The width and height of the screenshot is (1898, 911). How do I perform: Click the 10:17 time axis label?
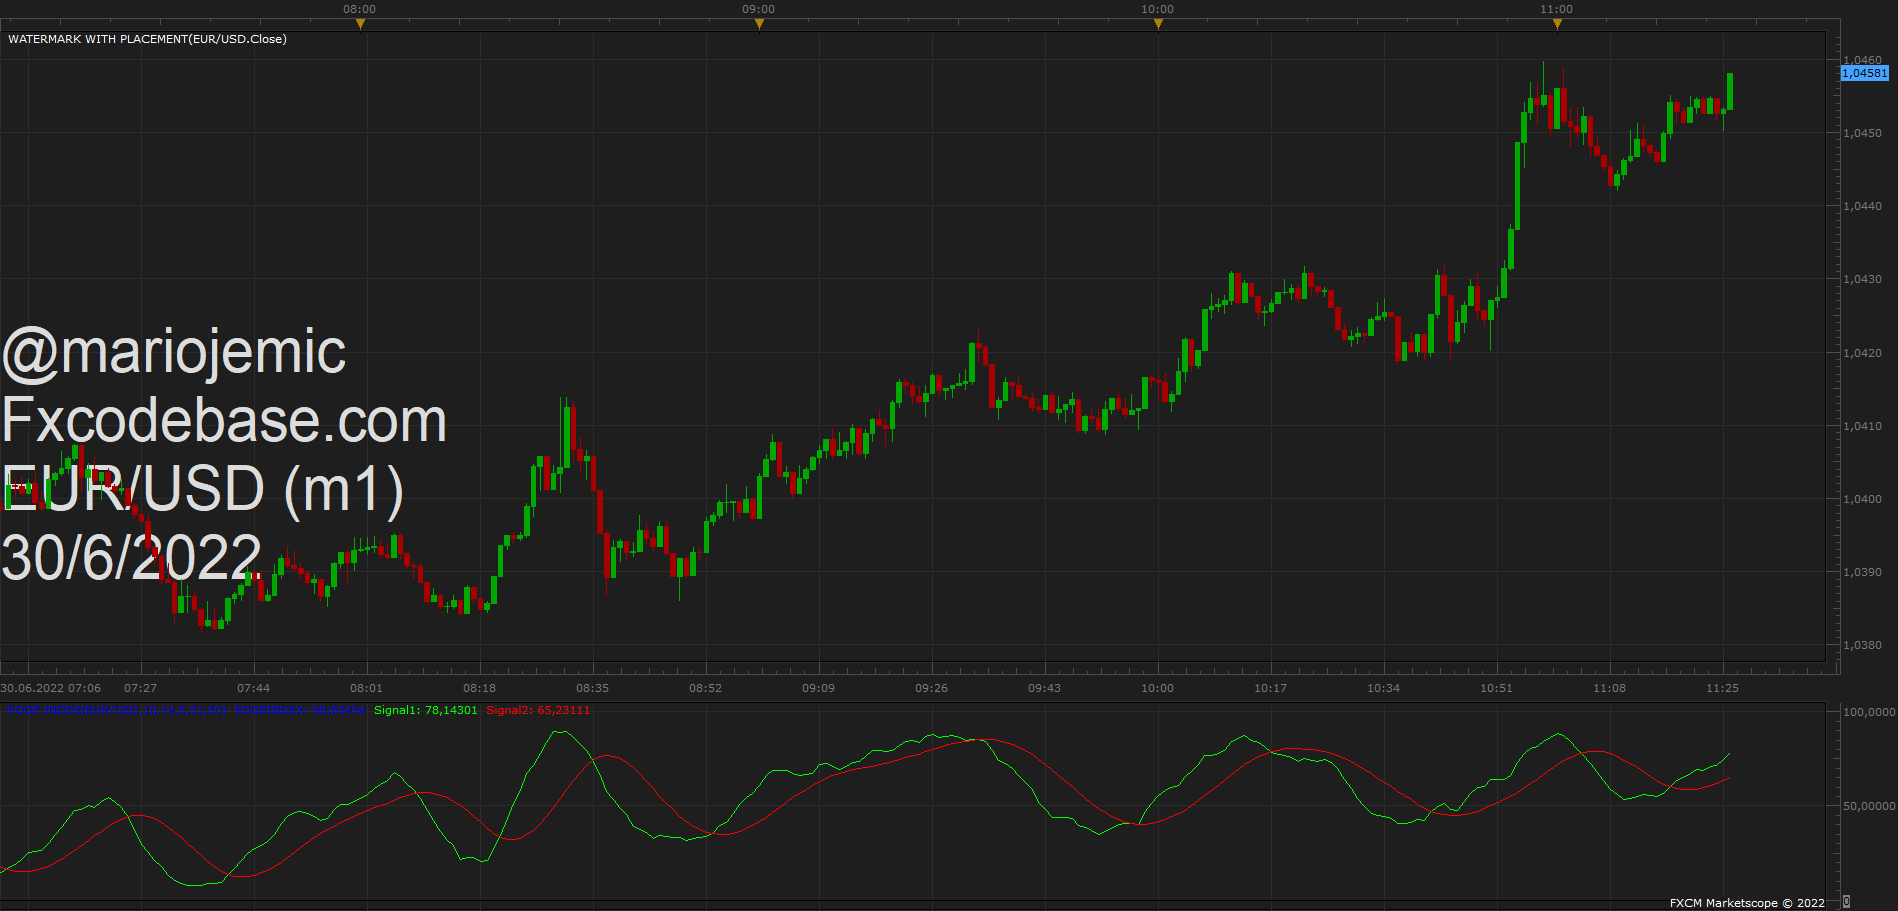coord(1271,688)
